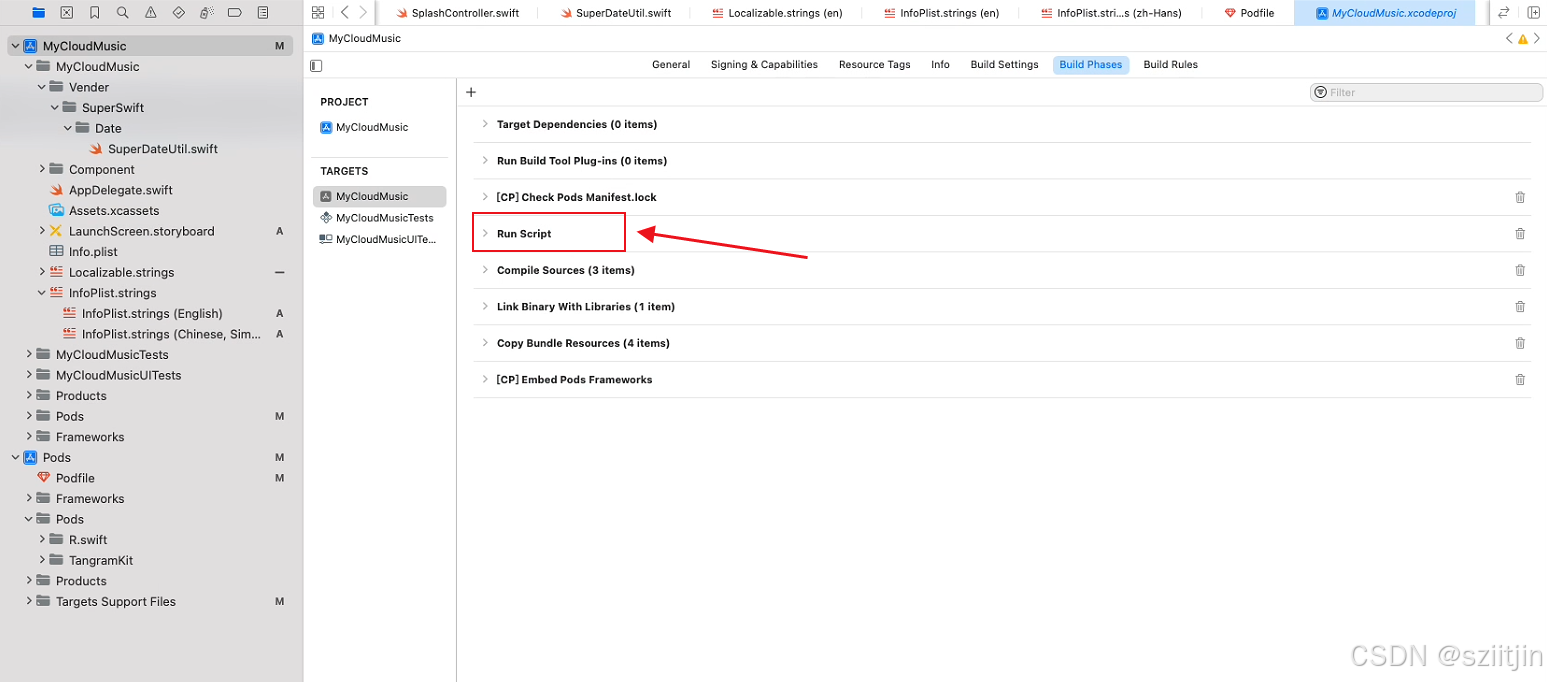Delete the [CP] Check Pods Manifest.lock phase

tap(1520, 197)
